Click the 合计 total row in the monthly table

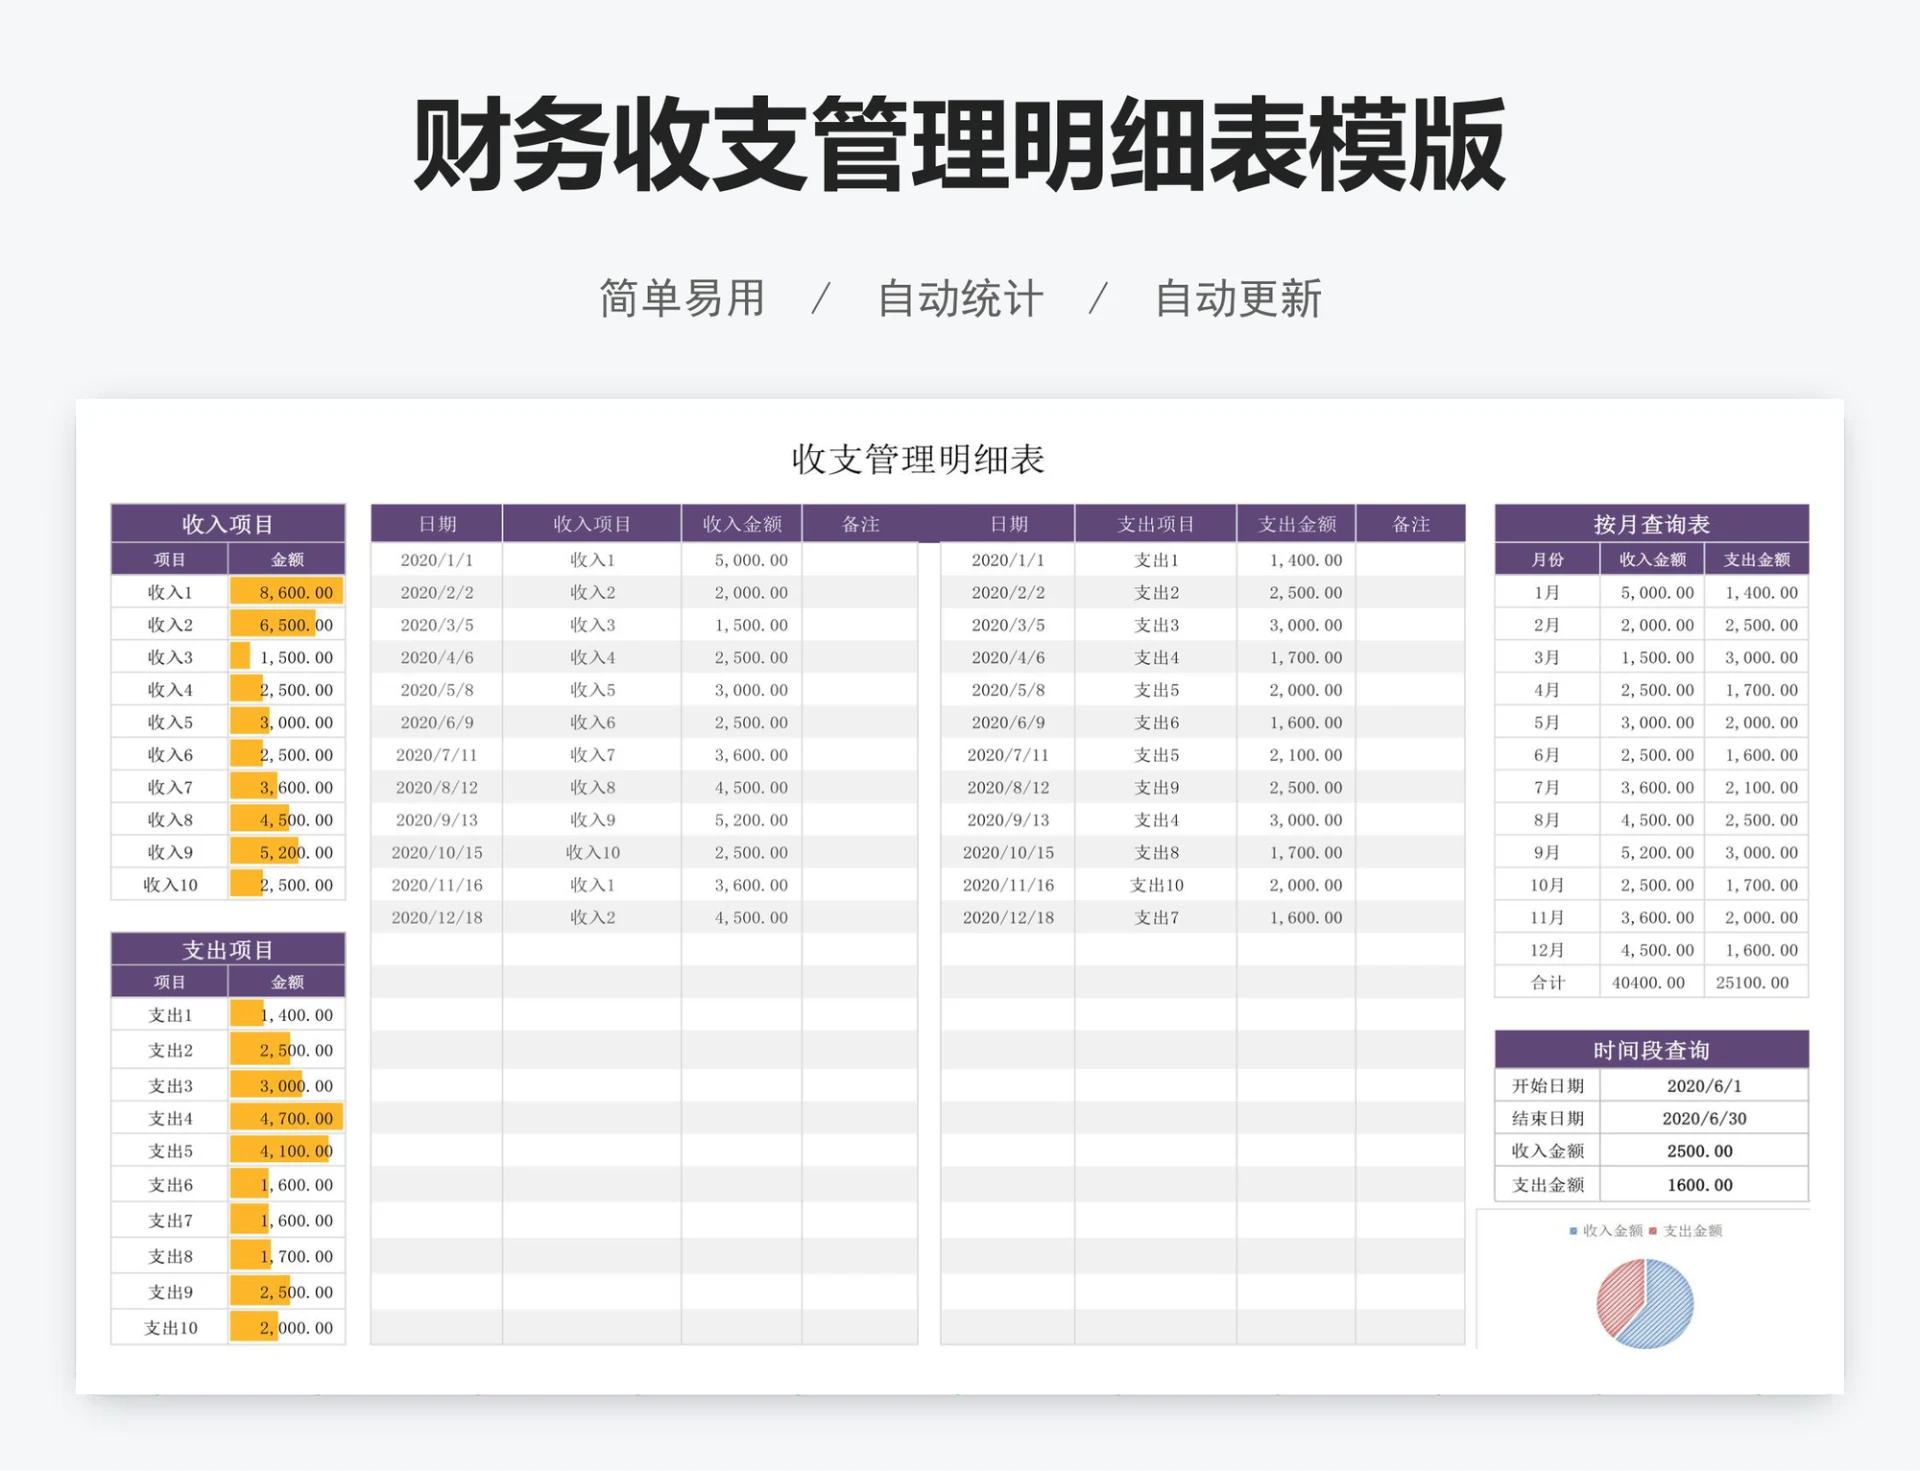(1544, 982)
